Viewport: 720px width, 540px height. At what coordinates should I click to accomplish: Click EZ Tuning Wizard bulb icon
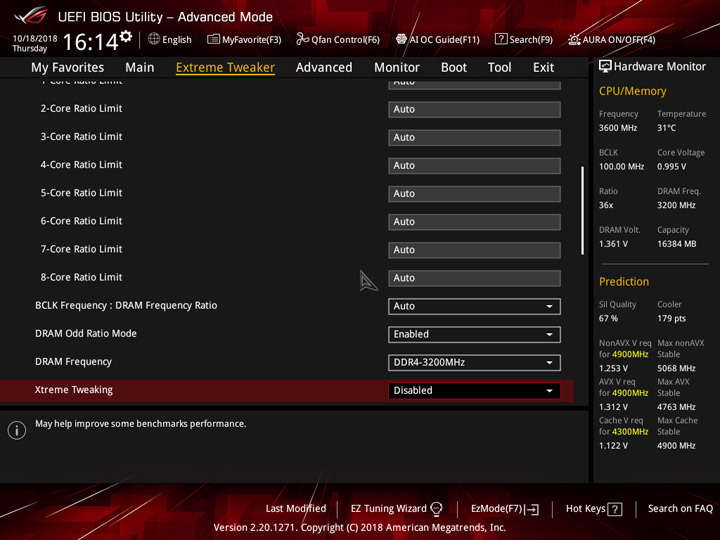[436, 509]
